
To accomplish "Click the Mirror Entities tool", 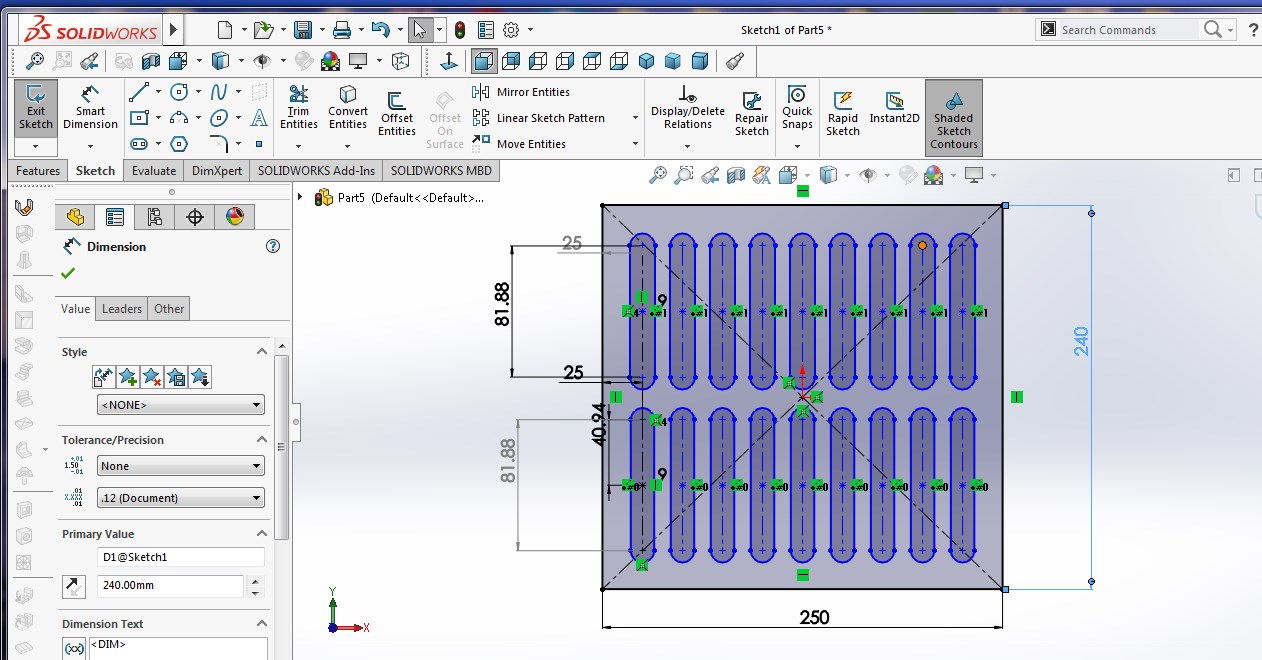I will point(522,92).
